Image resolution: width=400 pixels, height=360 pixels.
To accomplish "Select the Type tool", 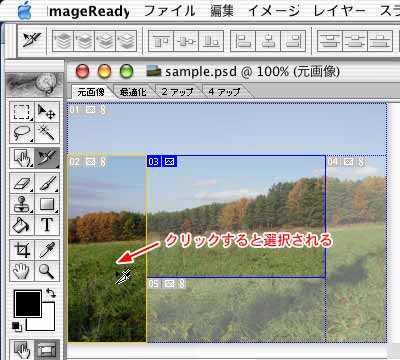I will click(x=47, y=225).
